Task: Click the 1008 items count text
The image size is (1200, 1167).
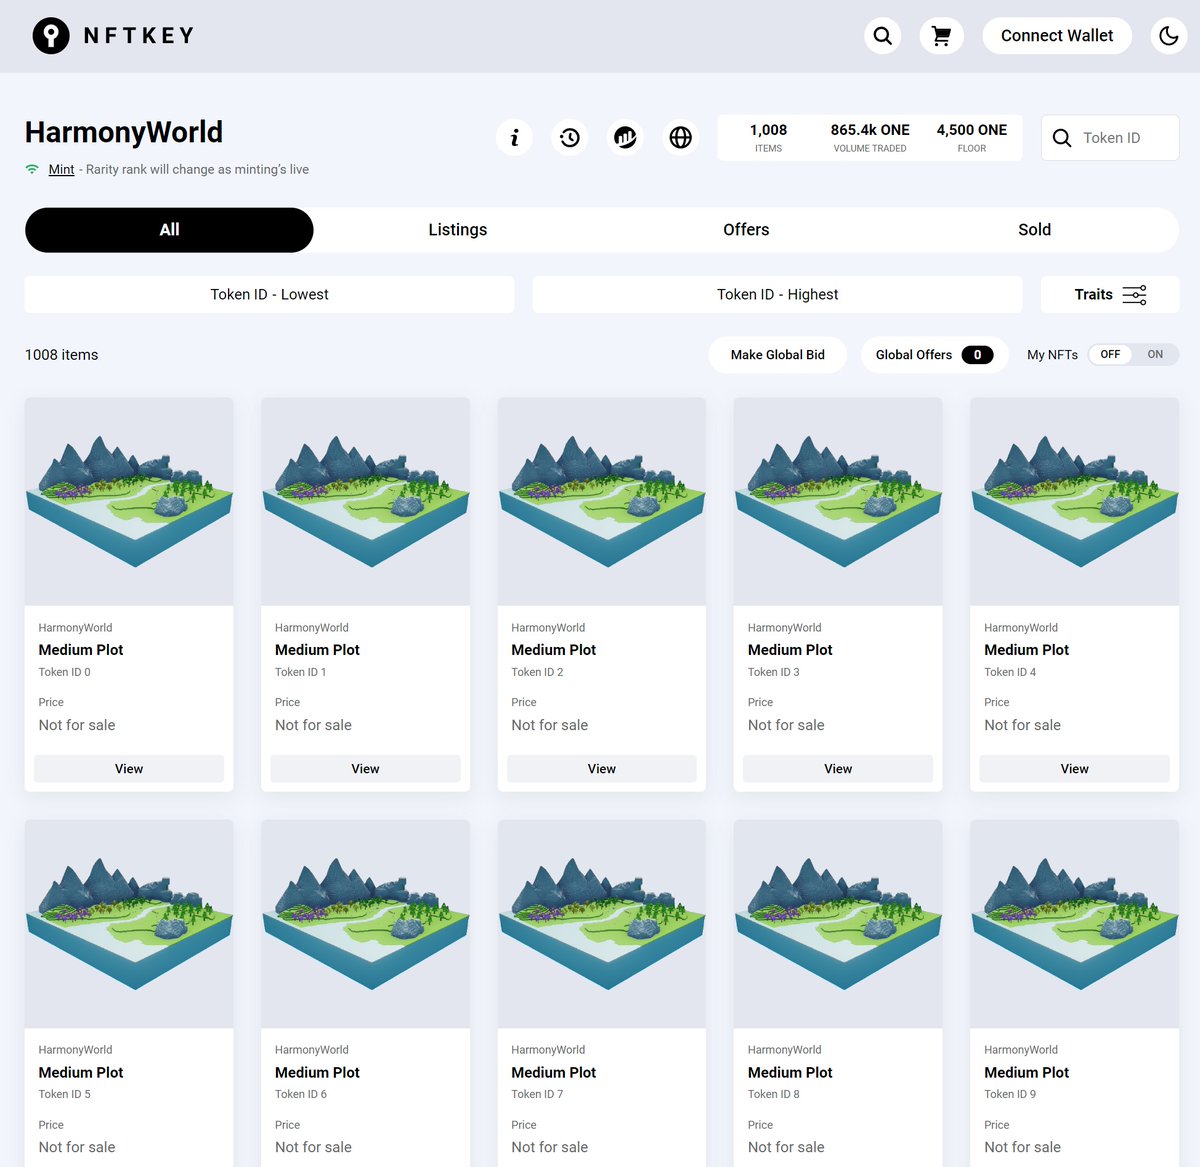Action: 62,355
